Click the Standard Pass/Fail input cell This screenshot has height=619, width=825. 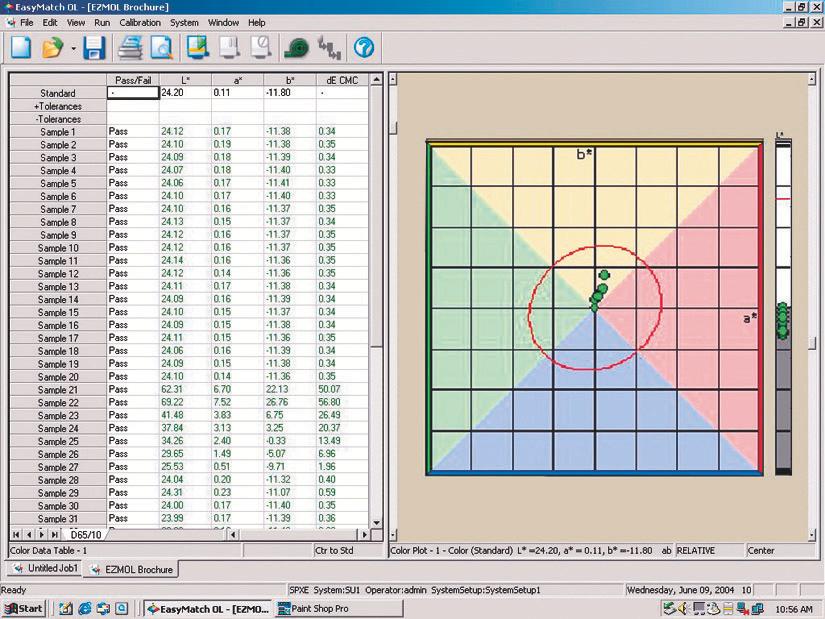point(132,93)
